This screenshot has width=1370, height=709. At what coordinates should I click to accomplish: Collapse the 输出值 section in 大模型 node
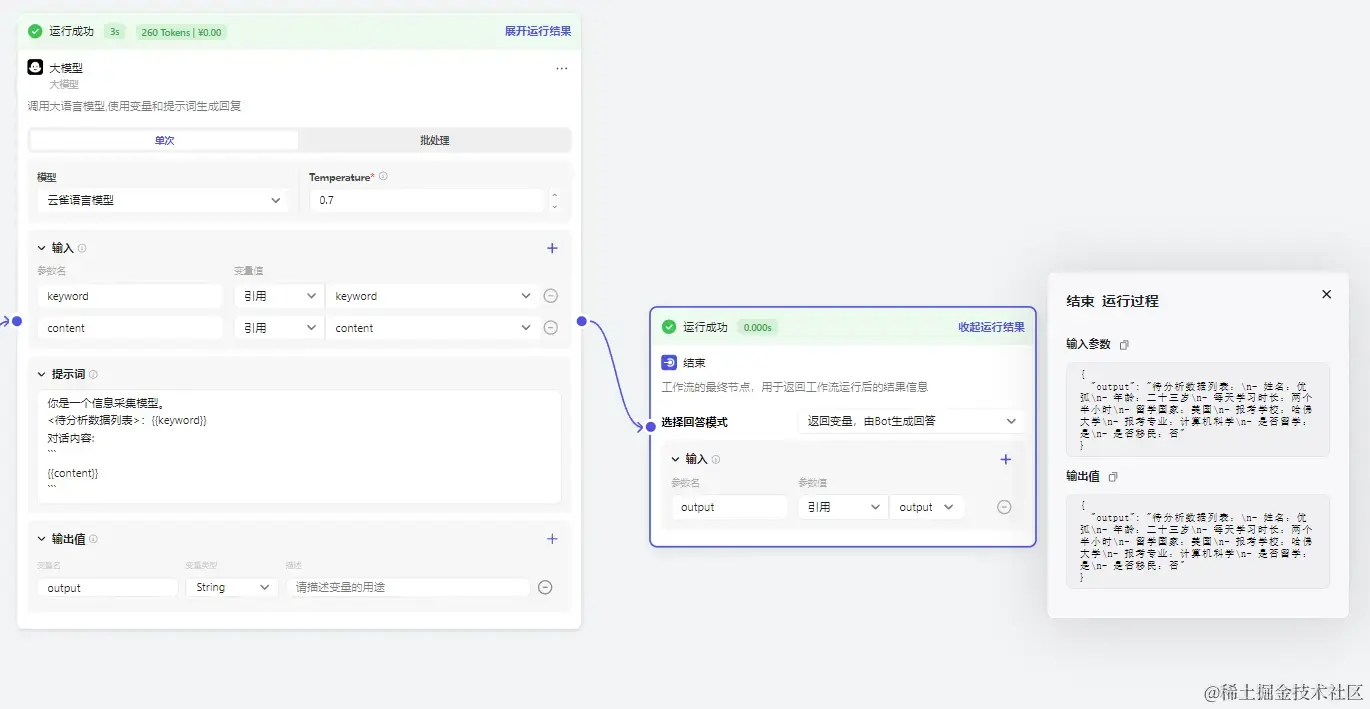pyautogui.click(x=42, y=539)
